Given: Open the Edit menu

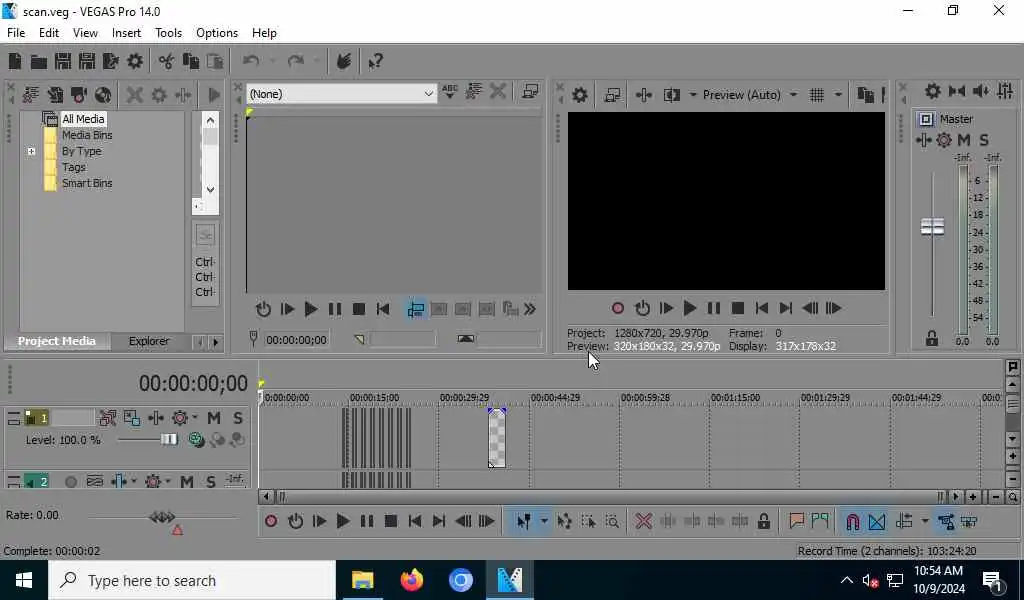Looking at the screenshot, I should [49, 33].
